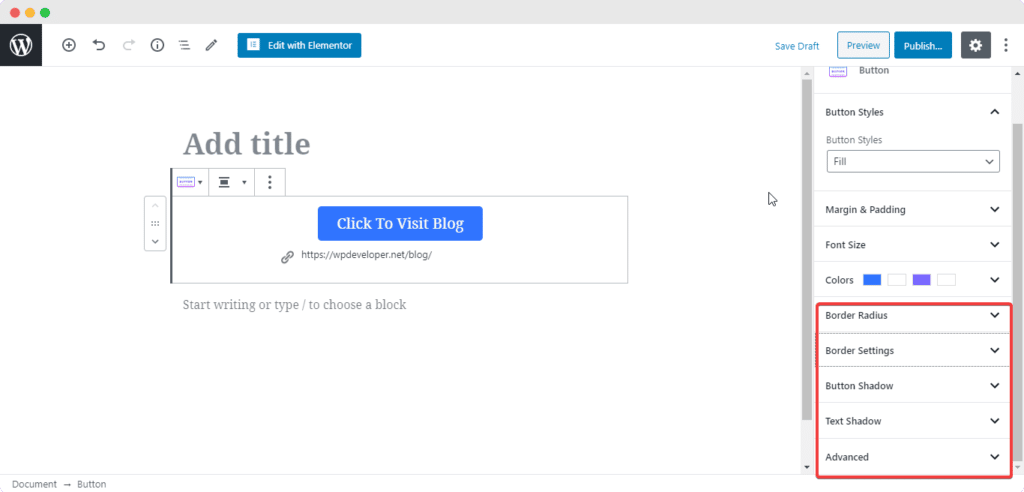Viewport: 1024px width, 492px height.
Task: Click the Save Draft link
Action: pyautogui.click(x=796, y=46)
